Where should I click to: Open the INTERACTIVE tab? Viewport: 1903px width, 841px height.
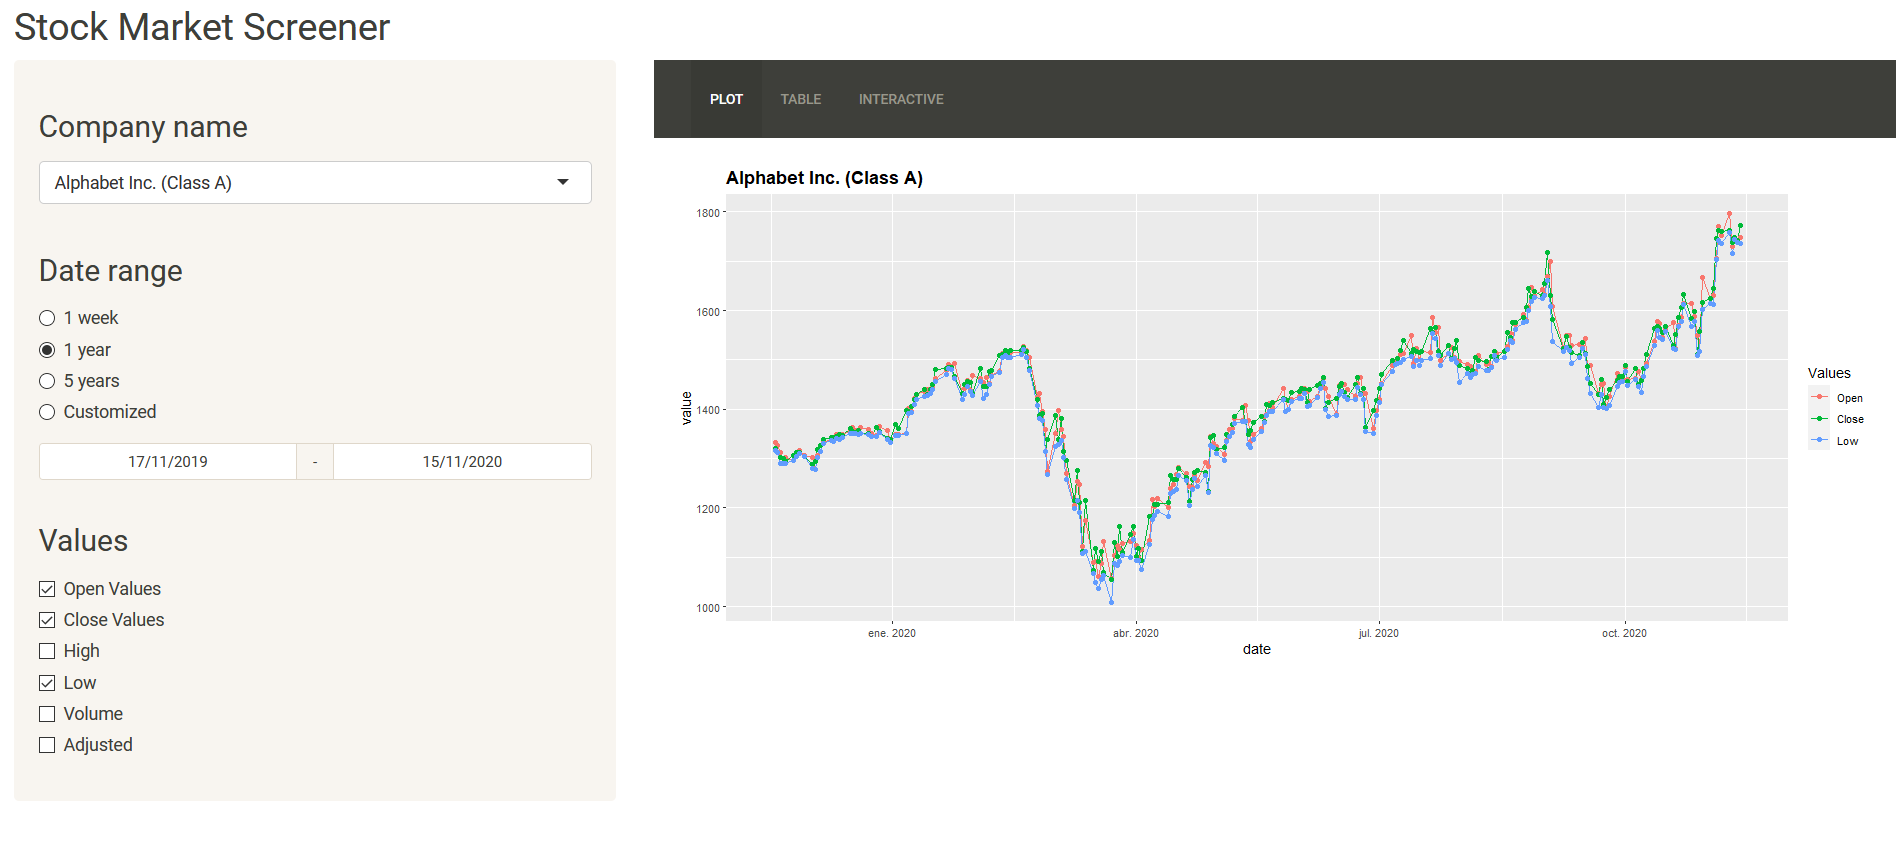tap(901, 99)
